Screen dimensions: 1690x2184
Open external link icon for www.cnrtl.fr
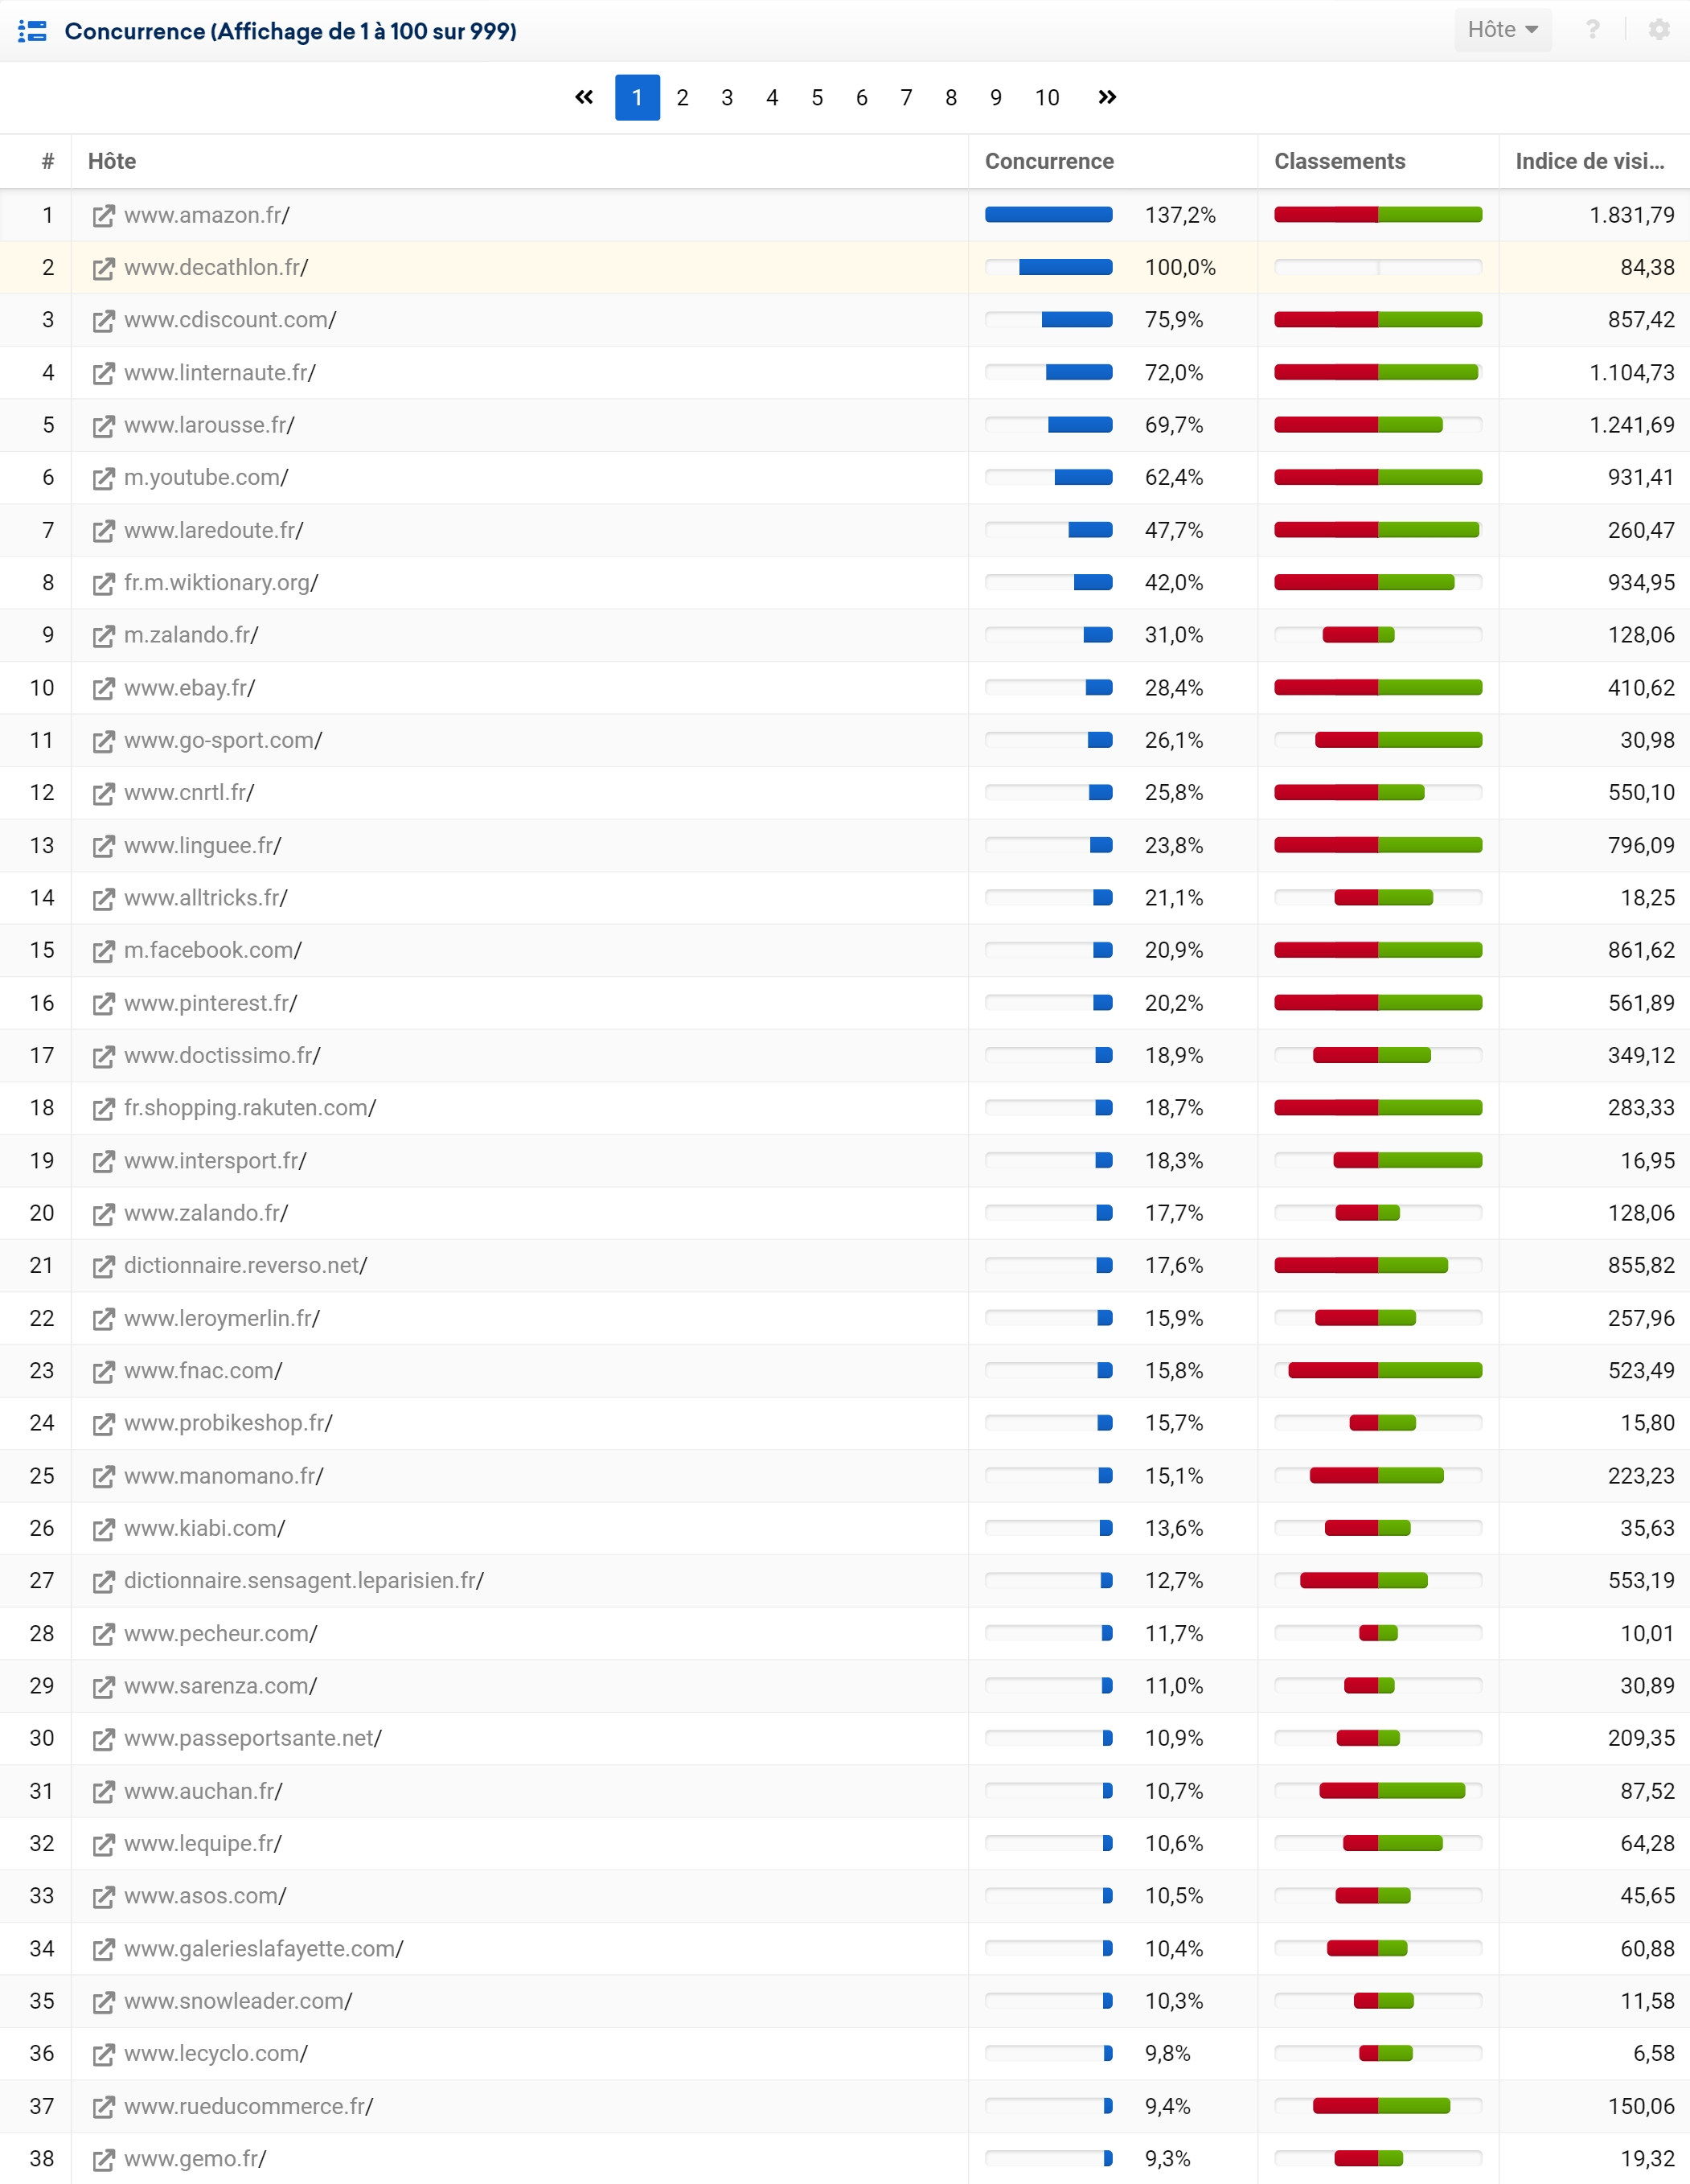(103, 794)
